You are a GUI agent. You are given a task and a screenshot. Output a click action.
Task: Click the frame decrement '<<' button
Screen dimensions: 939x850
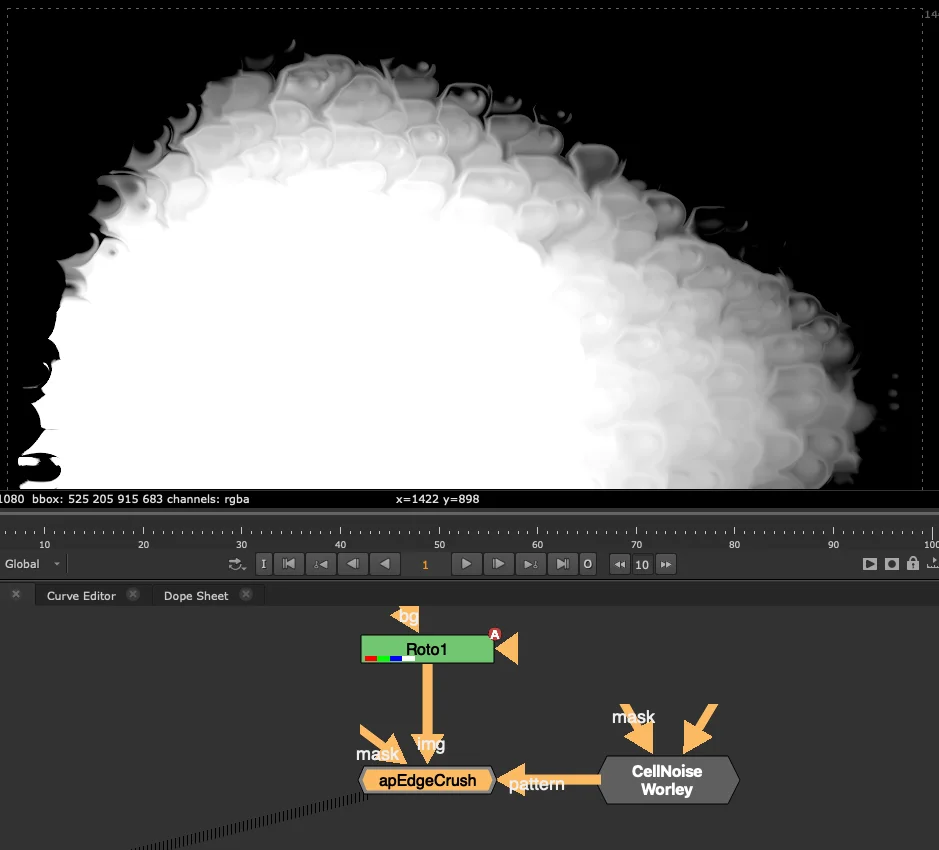620,564
